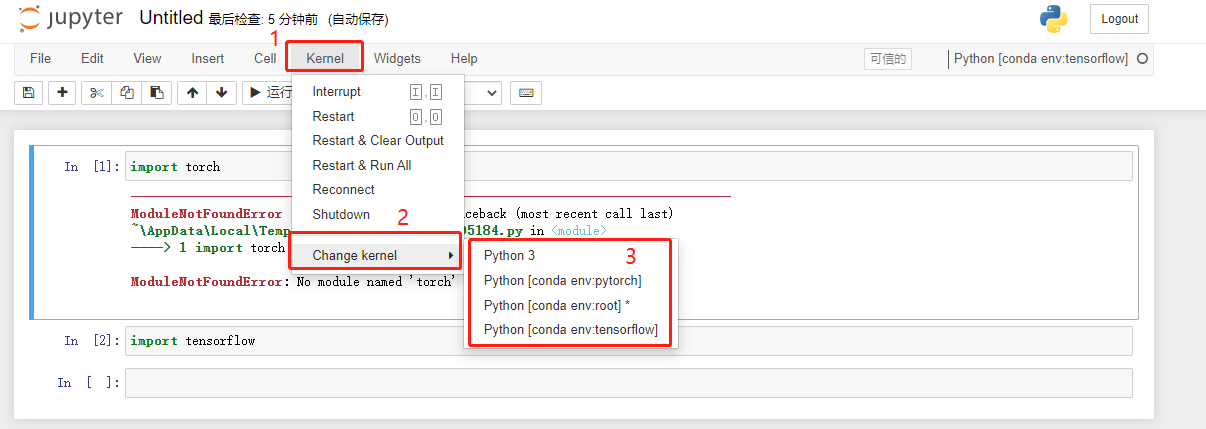Focus the import tensorflow code cell
The width and height of the screenshot is (1206, 429).
[628, 341]
